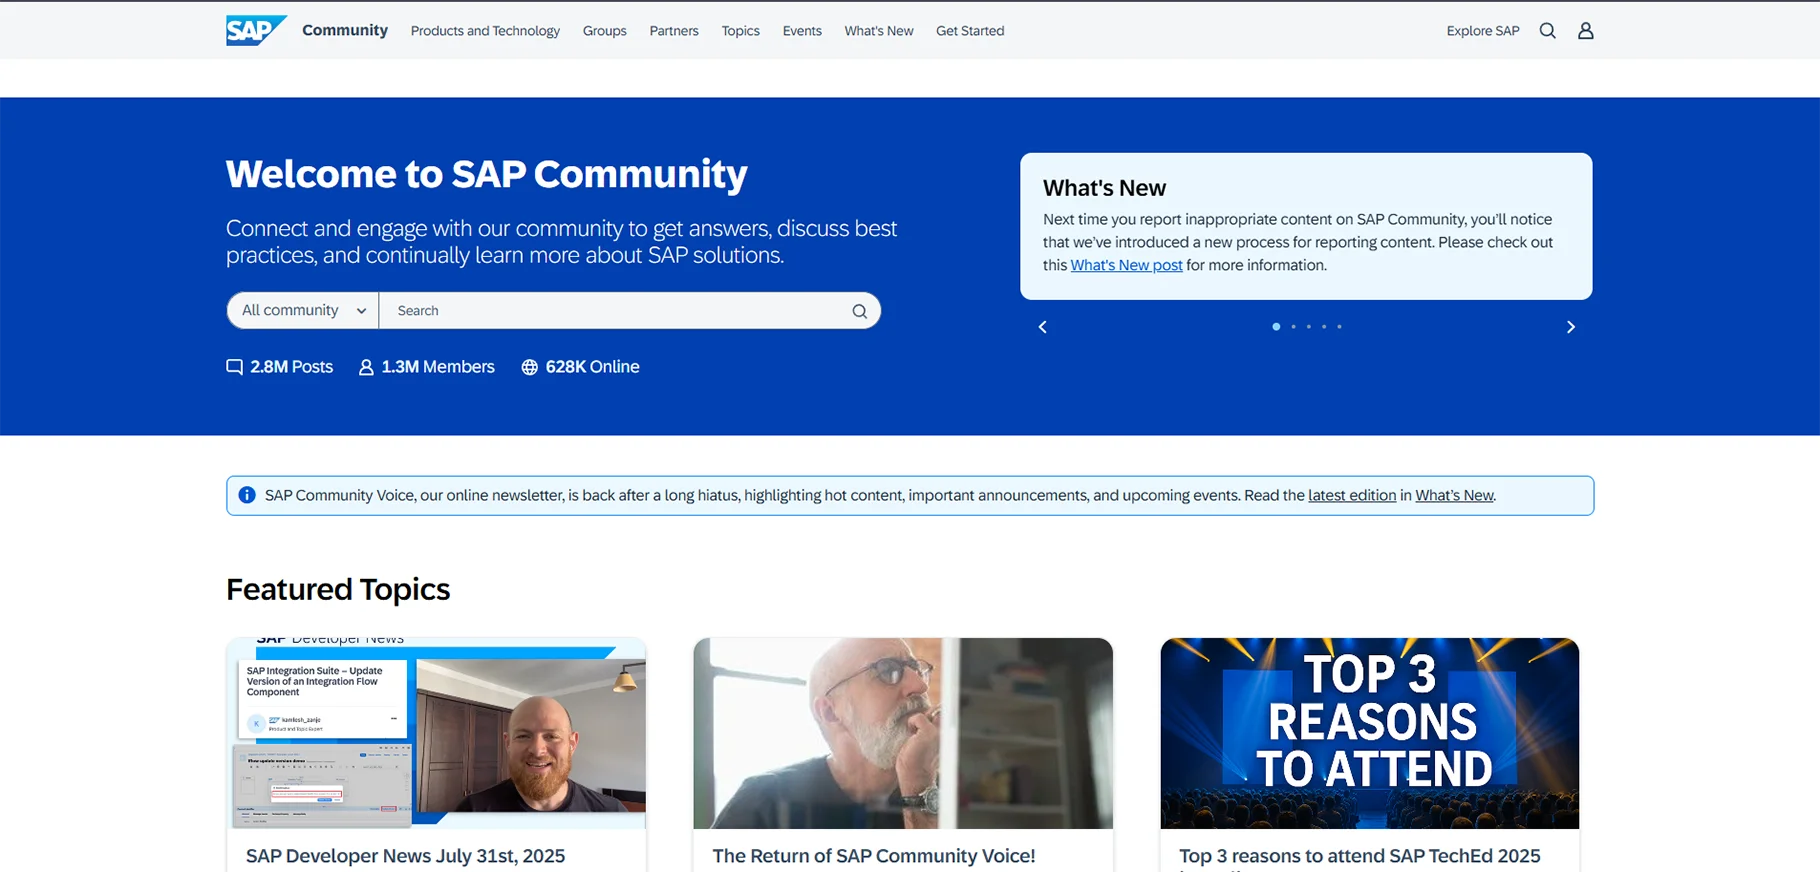Click the 628K Online text

click(593, 367)
